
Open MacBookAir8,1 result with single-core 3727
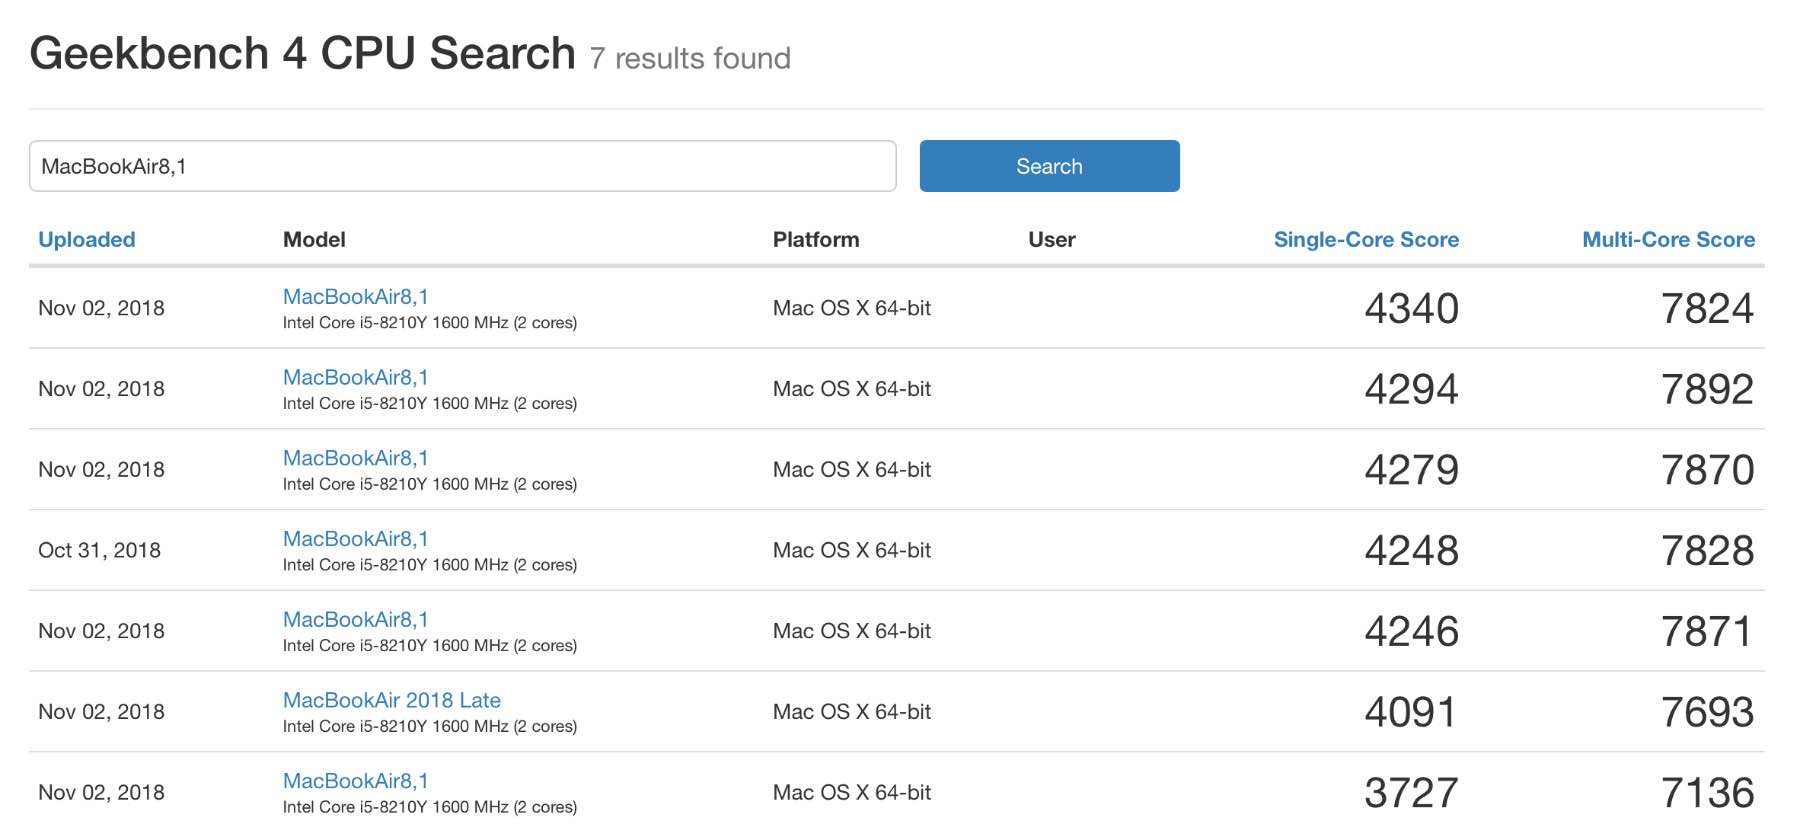(x=355, y=781)
